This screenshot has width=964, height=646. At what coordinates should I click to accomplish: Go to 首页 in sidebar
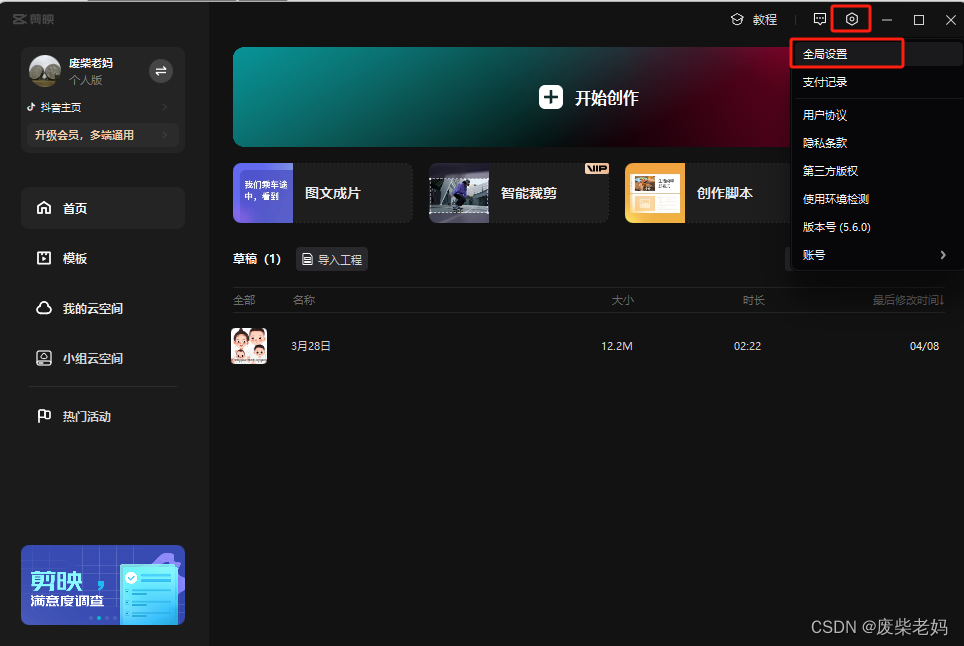pyautogui.click(x=103, y=208)
